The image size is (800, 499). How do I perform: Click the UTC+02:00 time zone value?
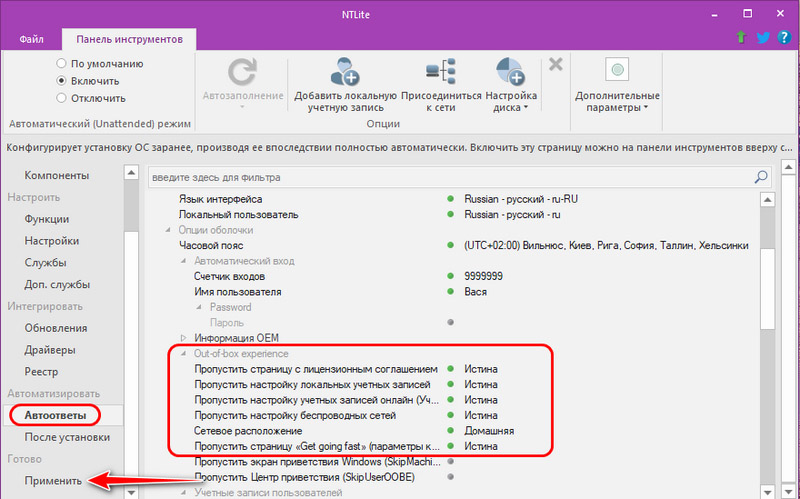click(606, 245)
